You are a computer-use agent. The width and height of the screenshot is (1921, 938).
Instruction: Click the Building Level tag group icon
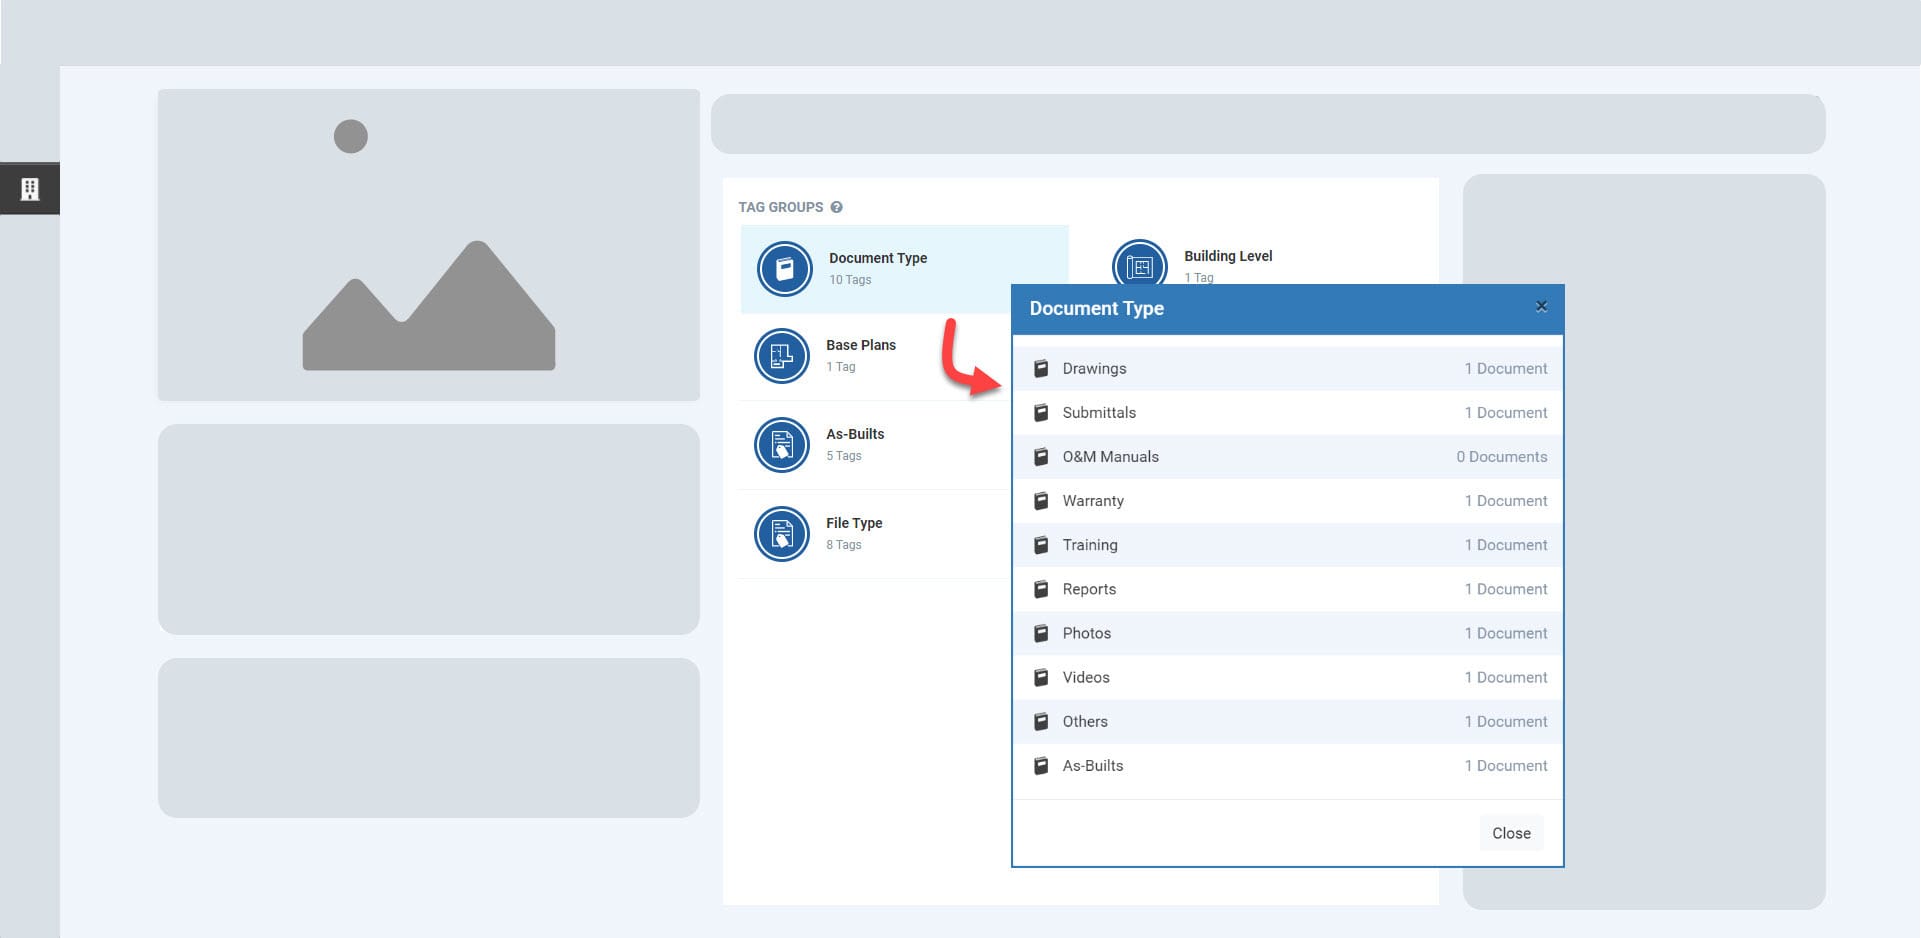(1139, 267)
